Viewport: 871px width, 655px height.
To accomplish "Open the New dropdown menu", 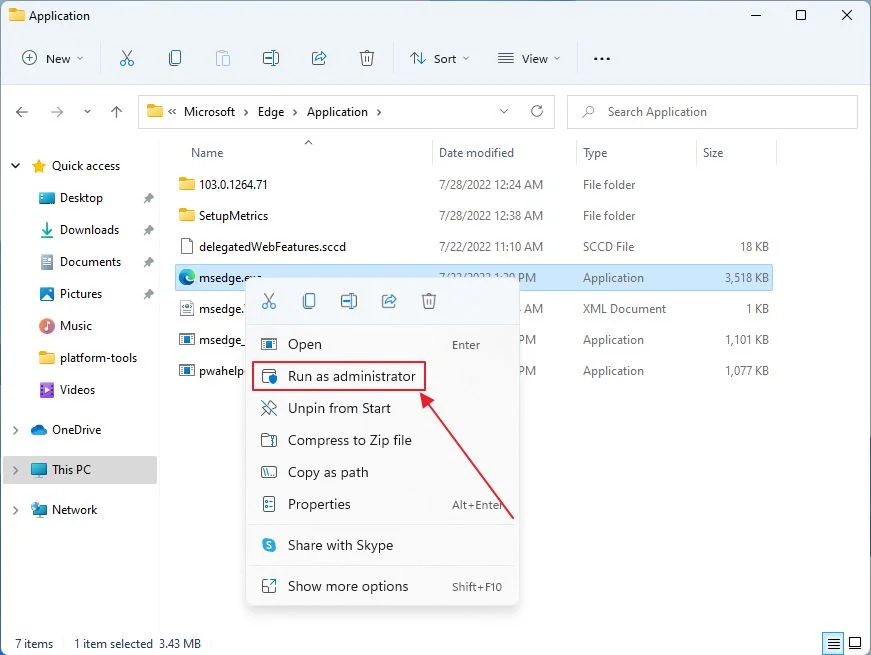I will (54, 59).
